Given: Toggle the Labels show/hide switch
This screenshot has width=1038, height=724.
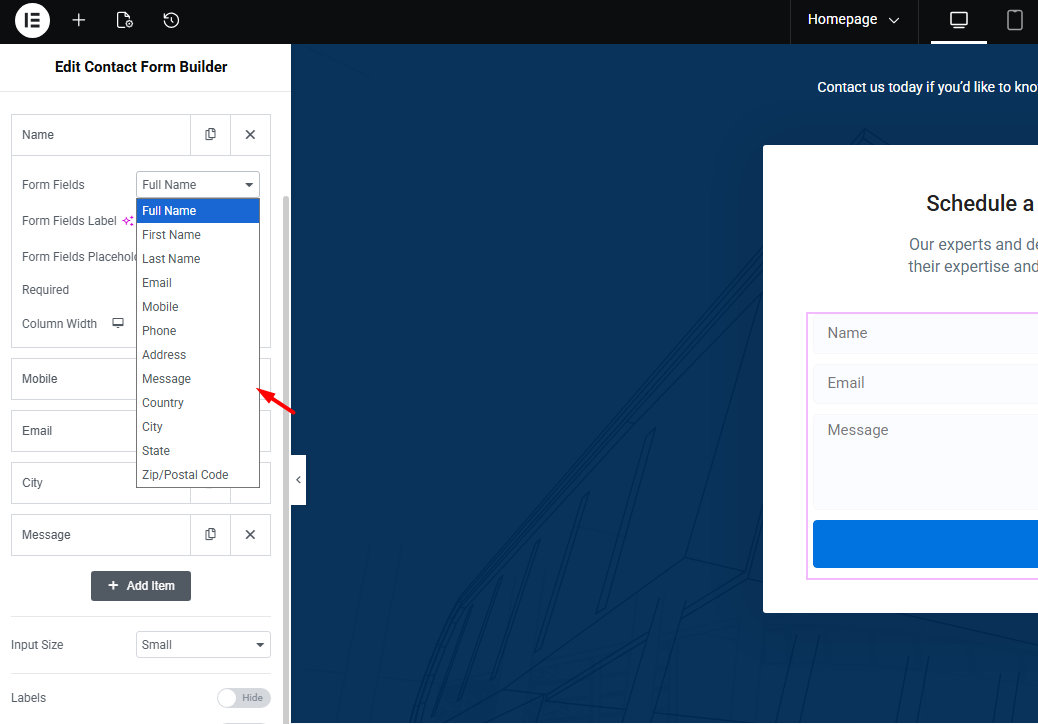Looking at the screenshot, I should [243, 698].
